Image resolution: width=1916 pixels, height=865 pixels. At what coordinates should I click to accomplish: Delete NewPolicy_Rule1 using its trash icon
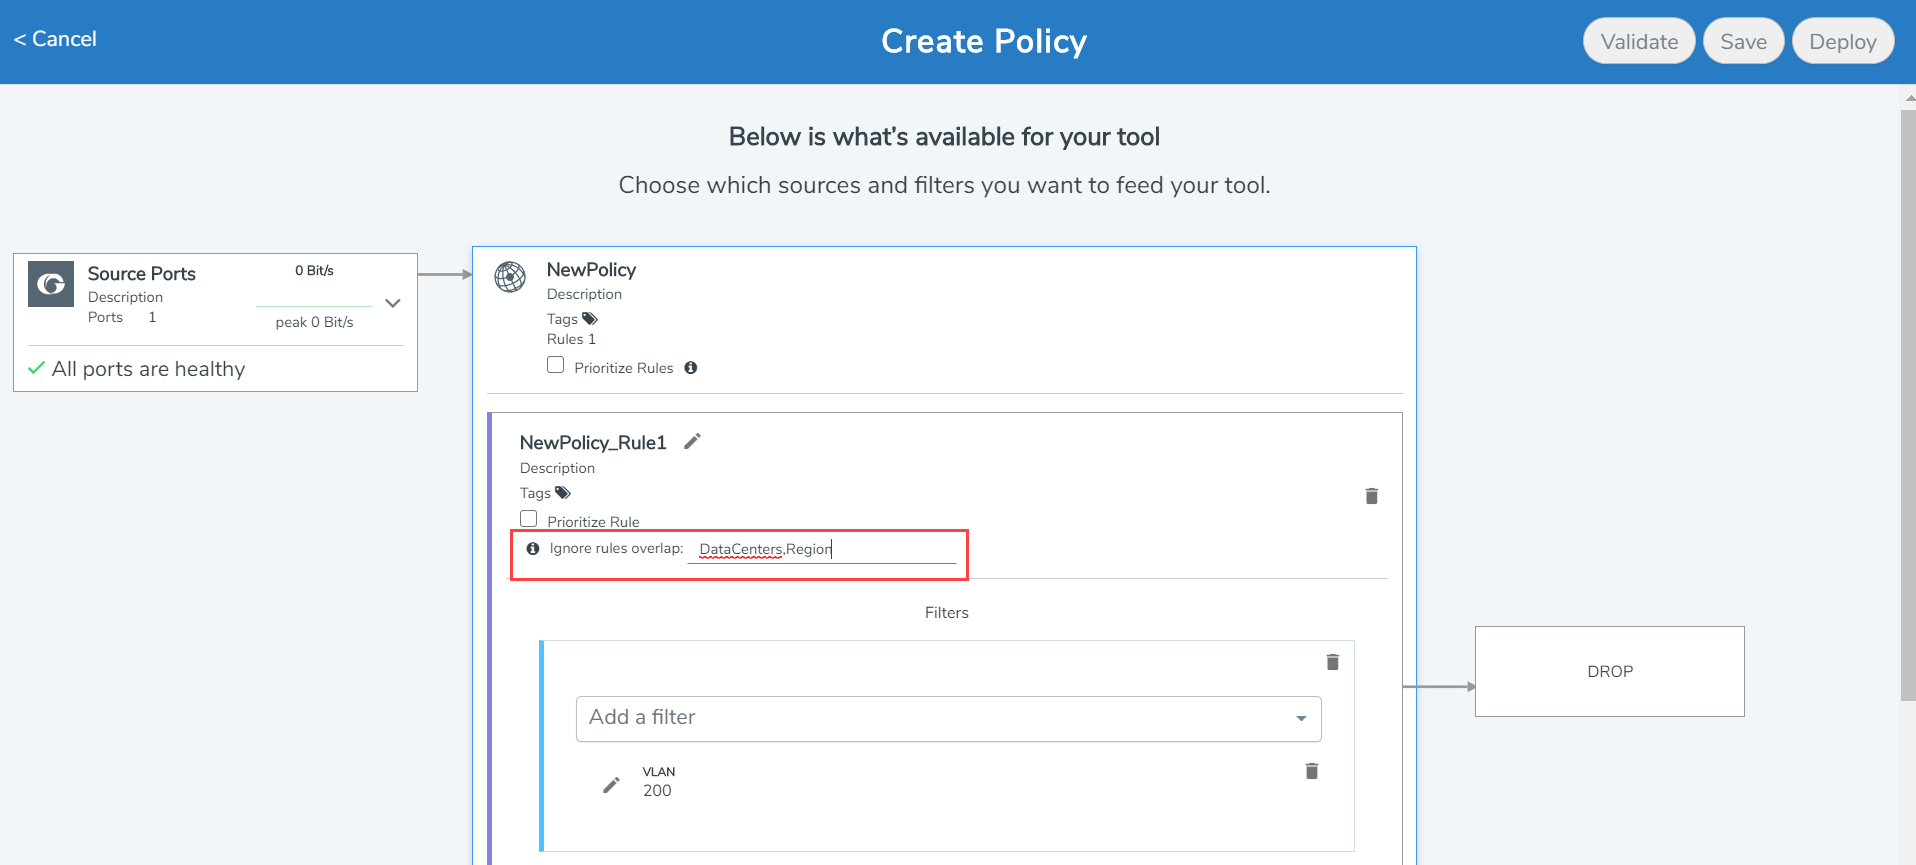pyautogui.click(x=1371, y=496)
